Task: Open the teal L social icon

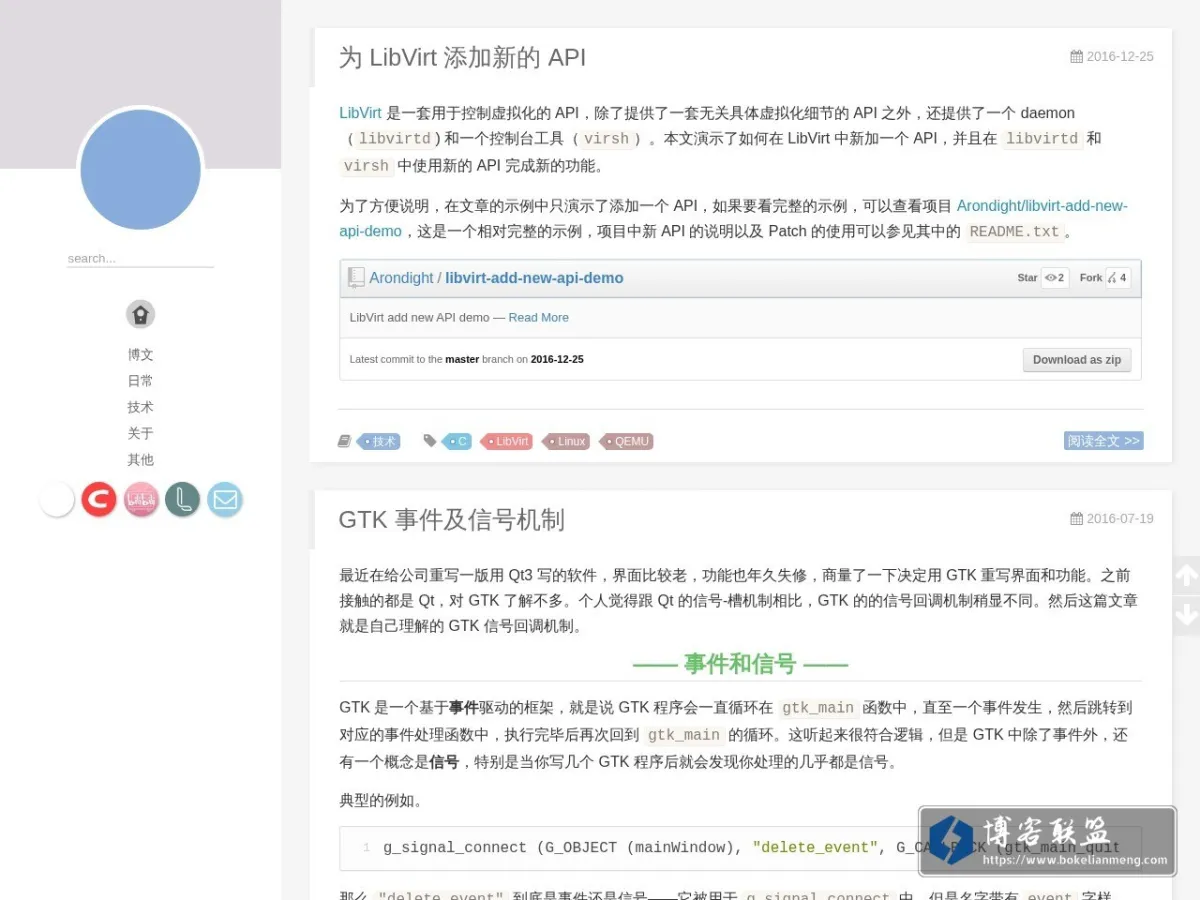Action: pyautogui.click(x=183, y=499)
